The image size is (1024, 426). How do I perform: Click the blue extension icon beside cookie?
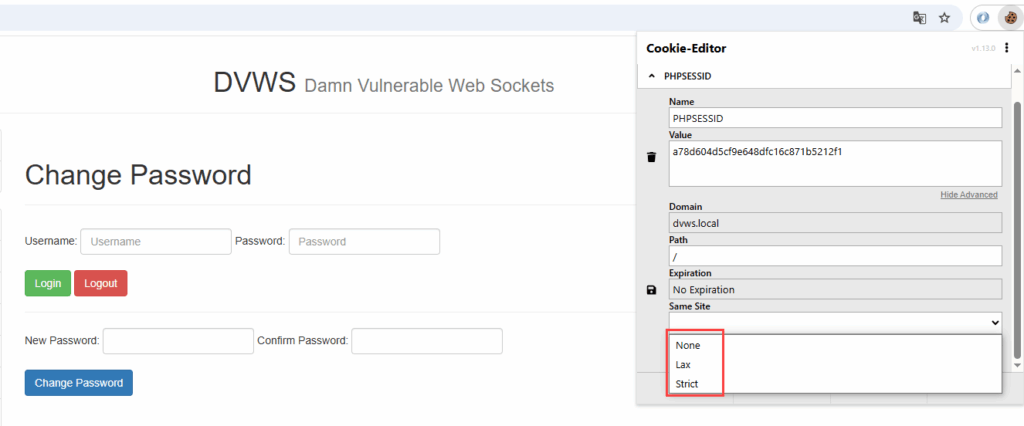pos(983,18)
